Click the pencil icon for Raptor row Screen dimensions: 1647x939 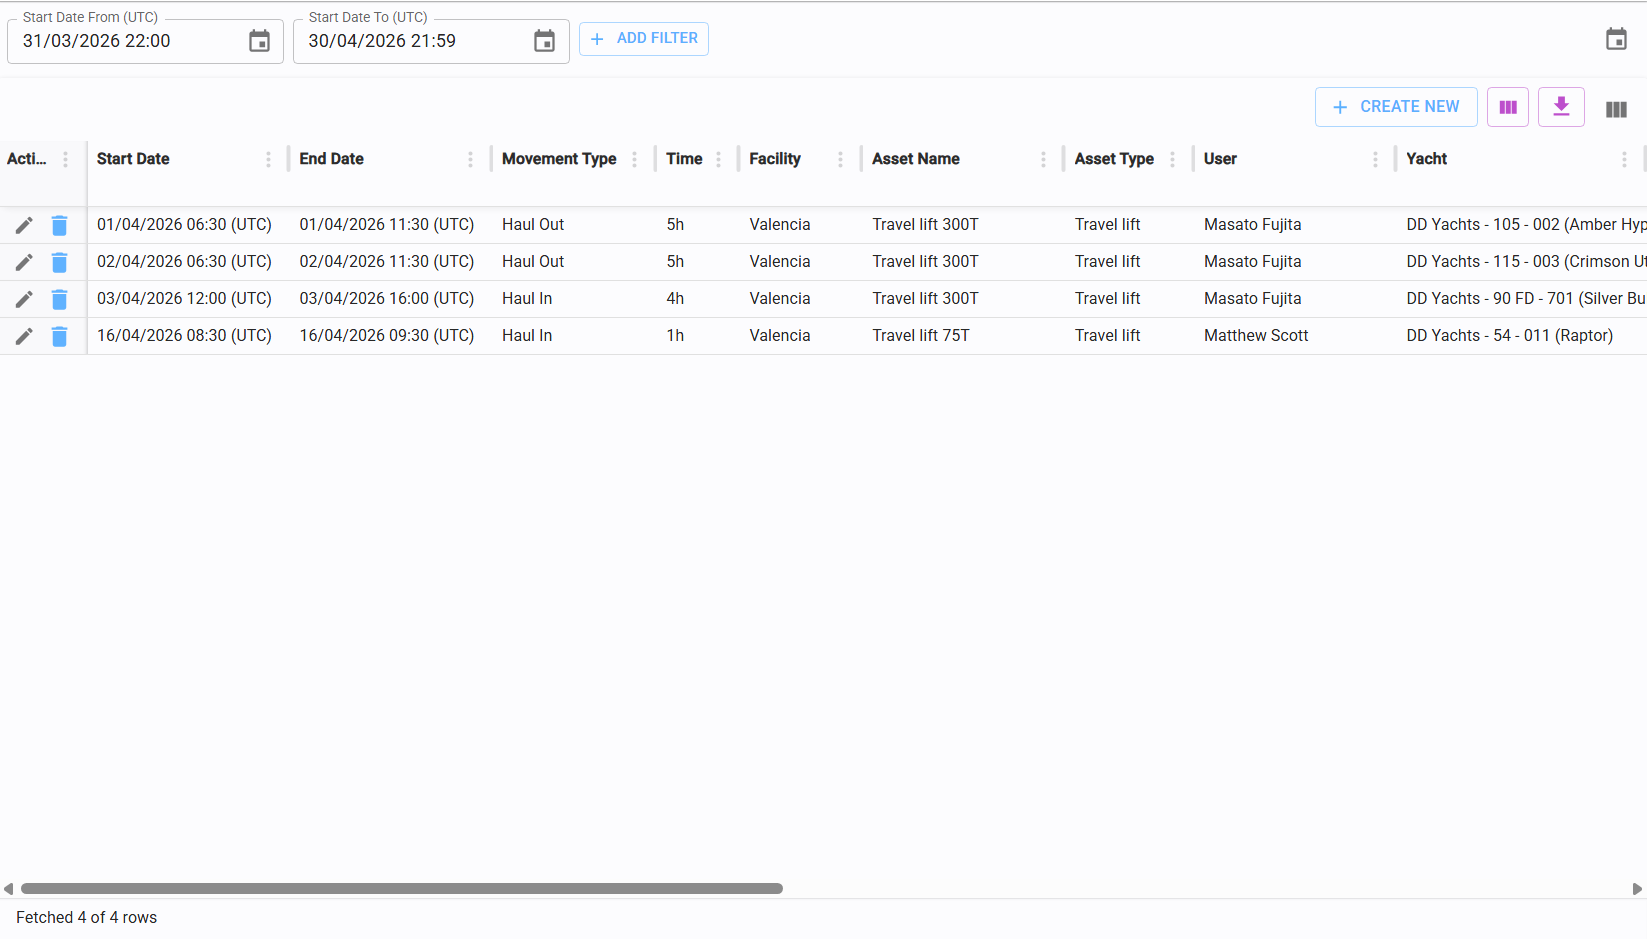[x=24, y=336]
